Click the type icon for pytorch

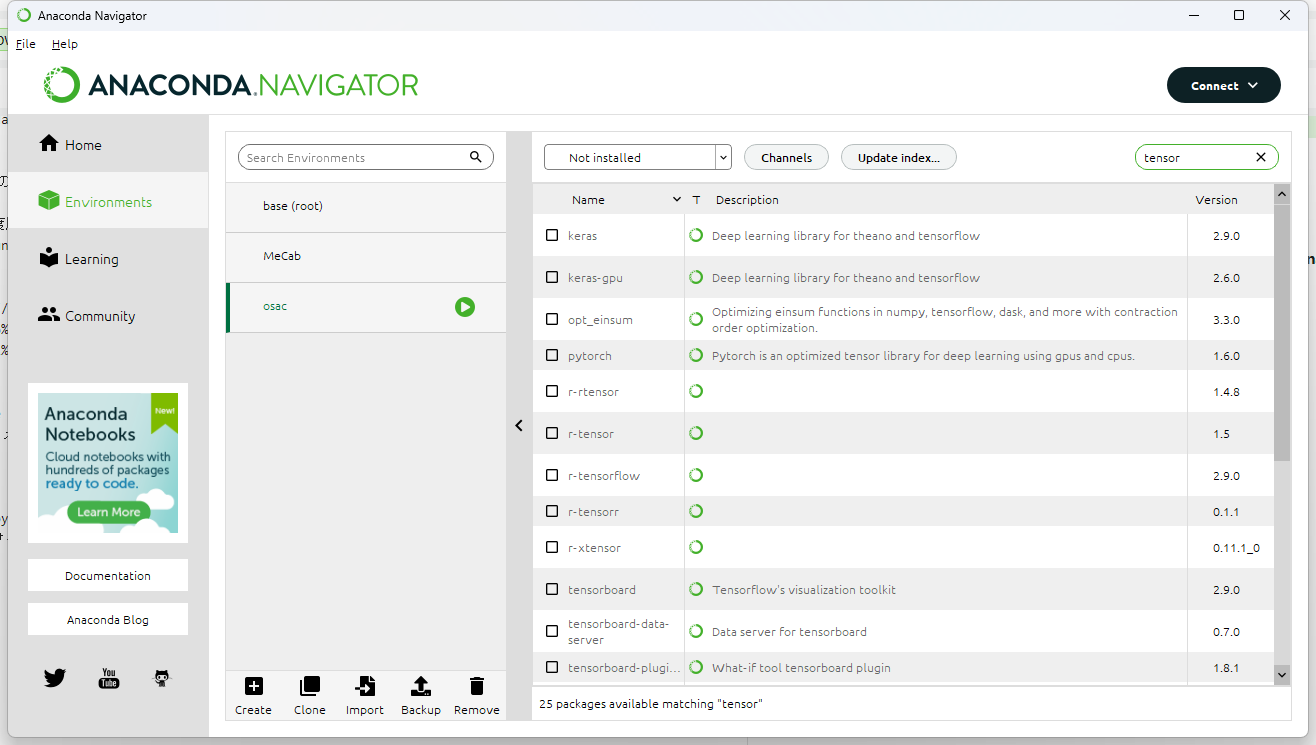696,355
